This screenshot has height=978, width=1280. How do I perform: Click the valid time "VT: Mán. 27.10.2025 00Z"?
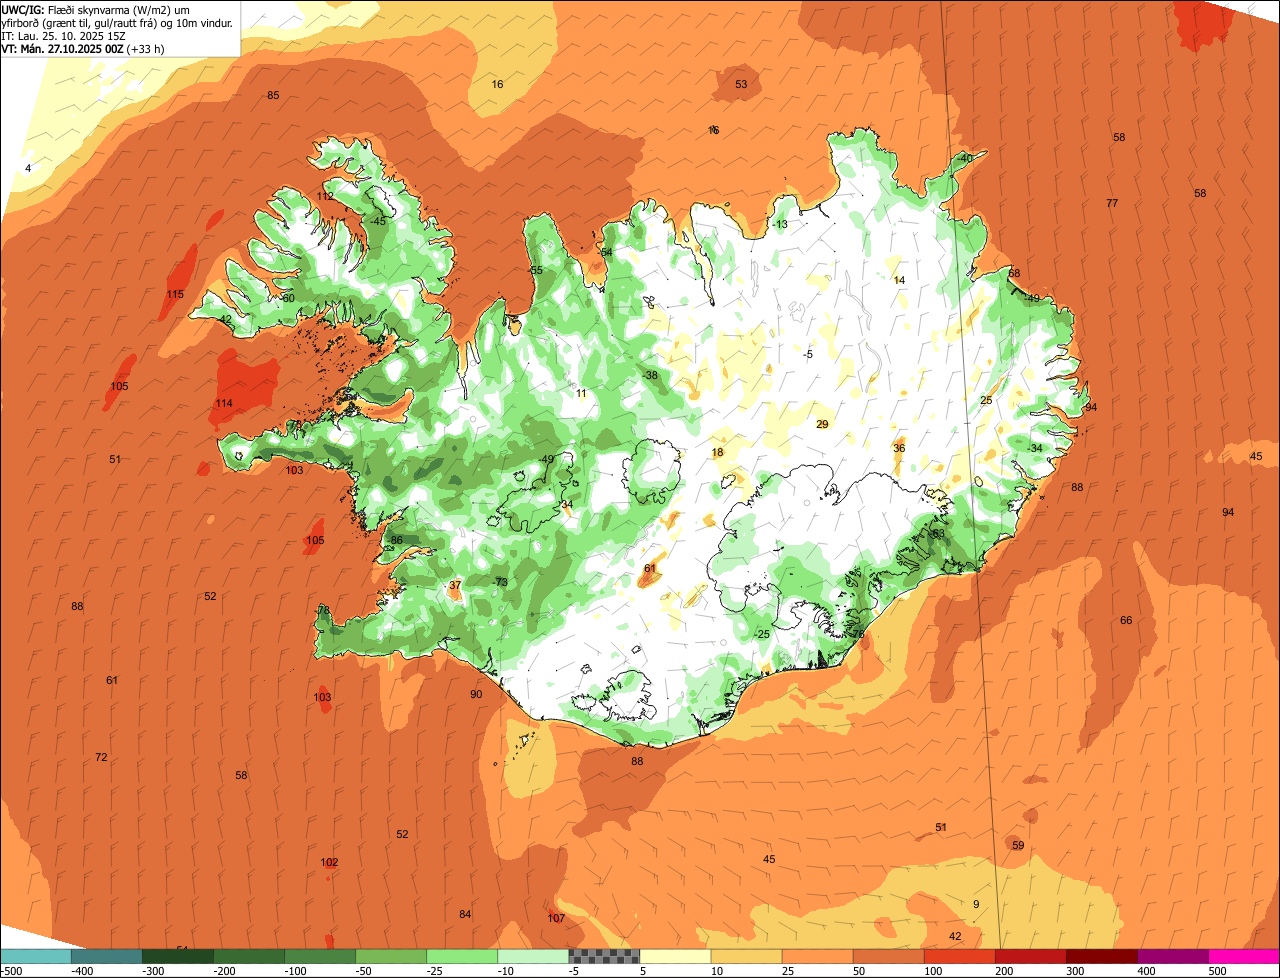coord(63,48)
